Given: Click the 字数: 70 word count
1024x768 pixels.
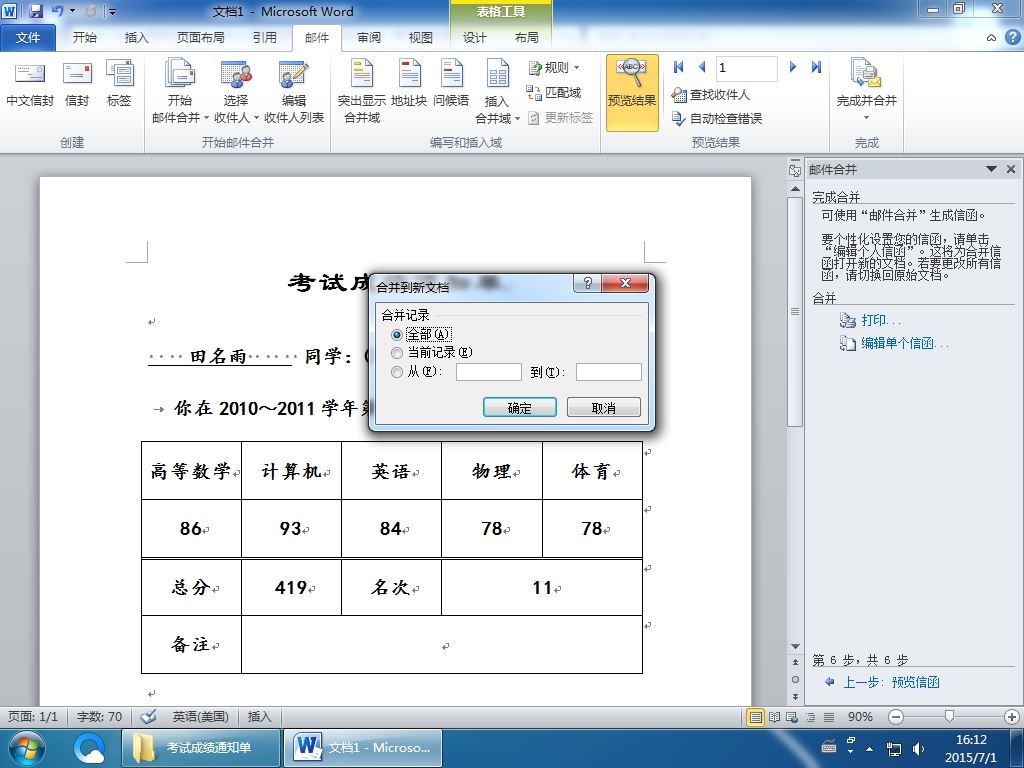Looking at the screenshot, I should click(x=99, y=716).
